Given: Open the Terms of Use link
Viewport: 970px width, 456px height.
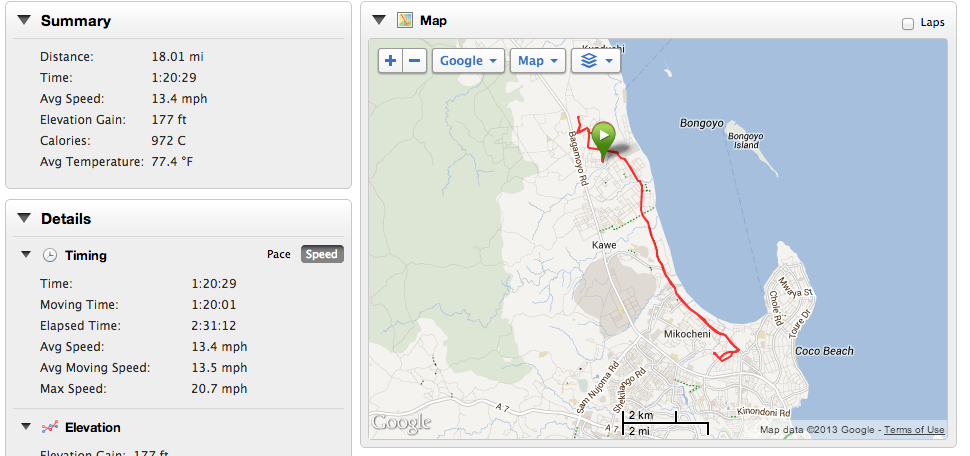Looking at the screenshot, I should point(914,430).
